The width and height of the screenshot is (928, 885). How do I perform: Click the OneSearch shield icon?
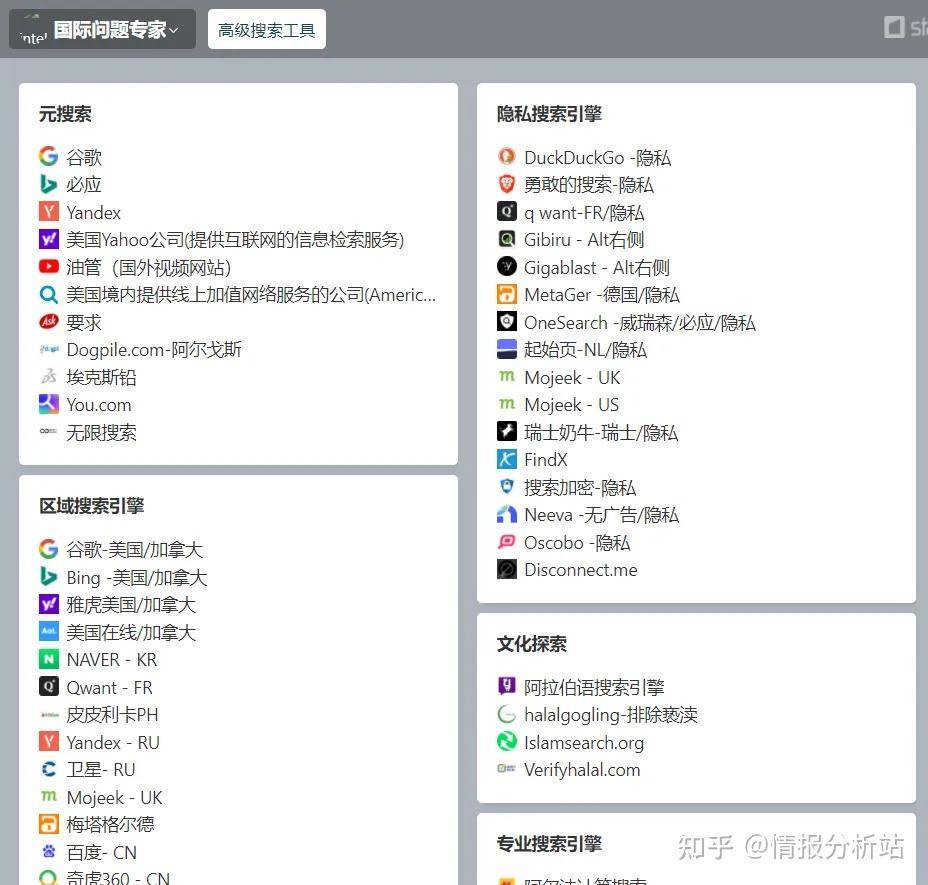coord(507,321)
